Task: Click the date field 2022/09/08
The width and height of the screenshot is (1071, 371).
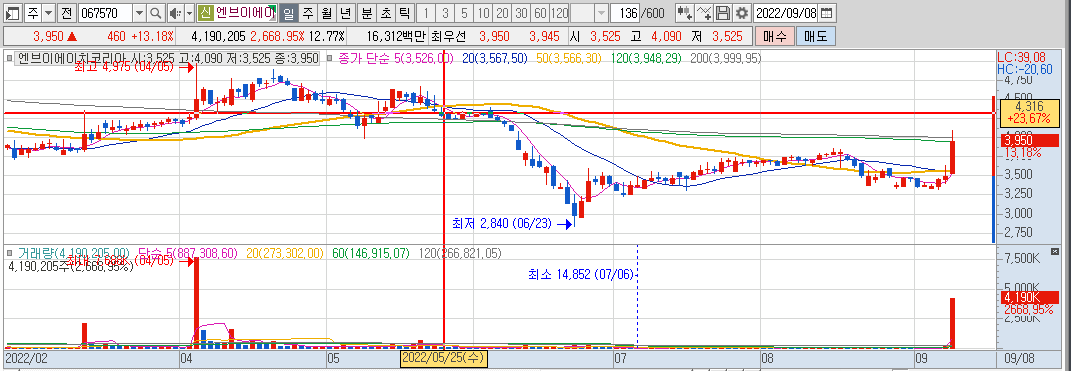Action: coord(785,12)
